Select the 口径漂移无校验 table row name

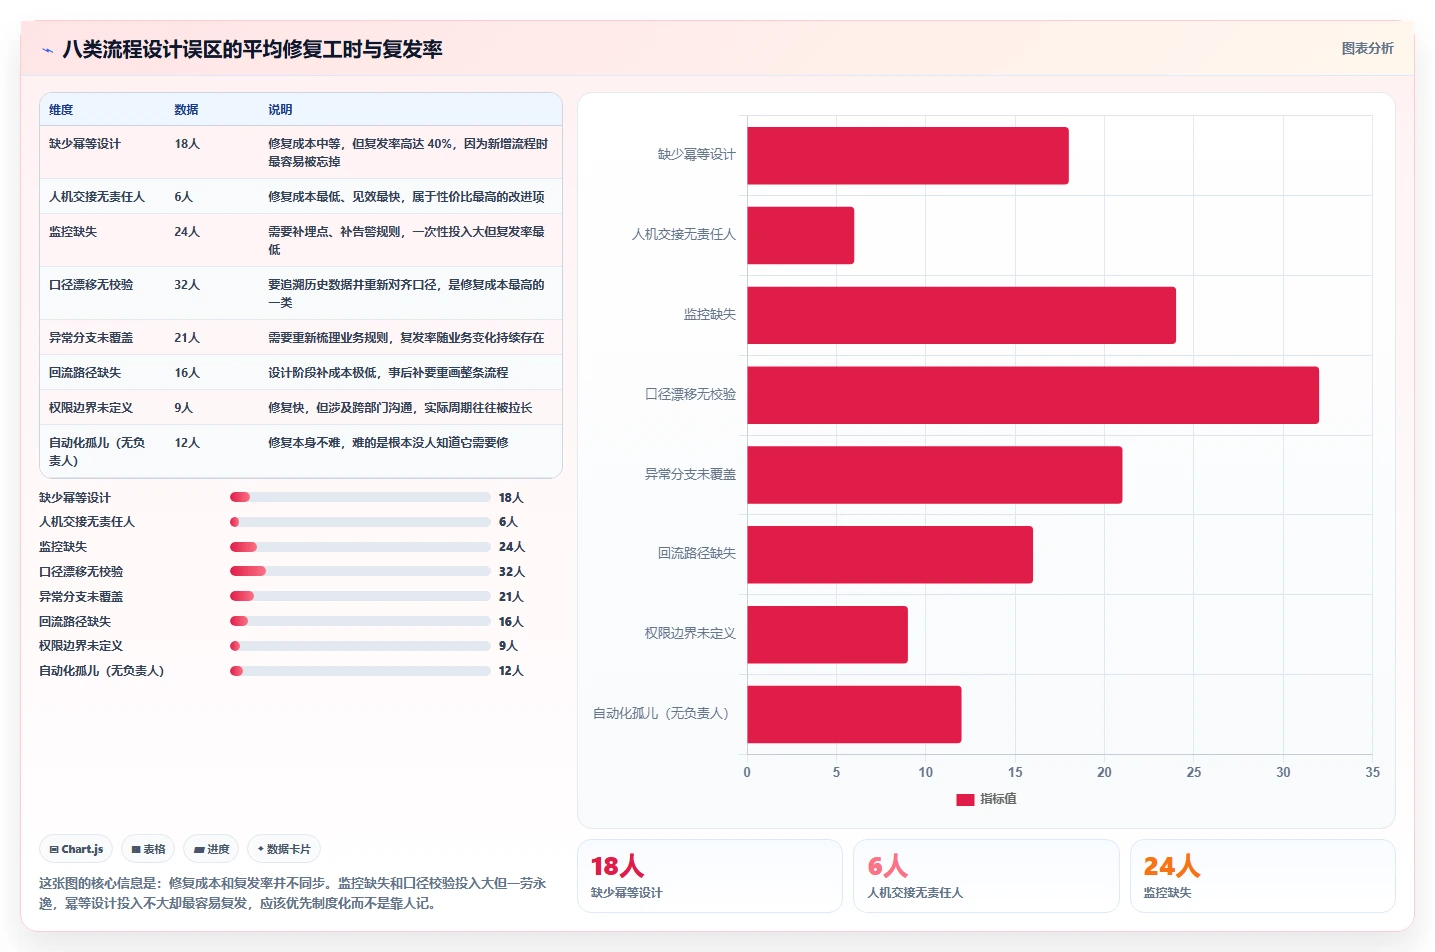pyautogui.click(x=91, y=285)
